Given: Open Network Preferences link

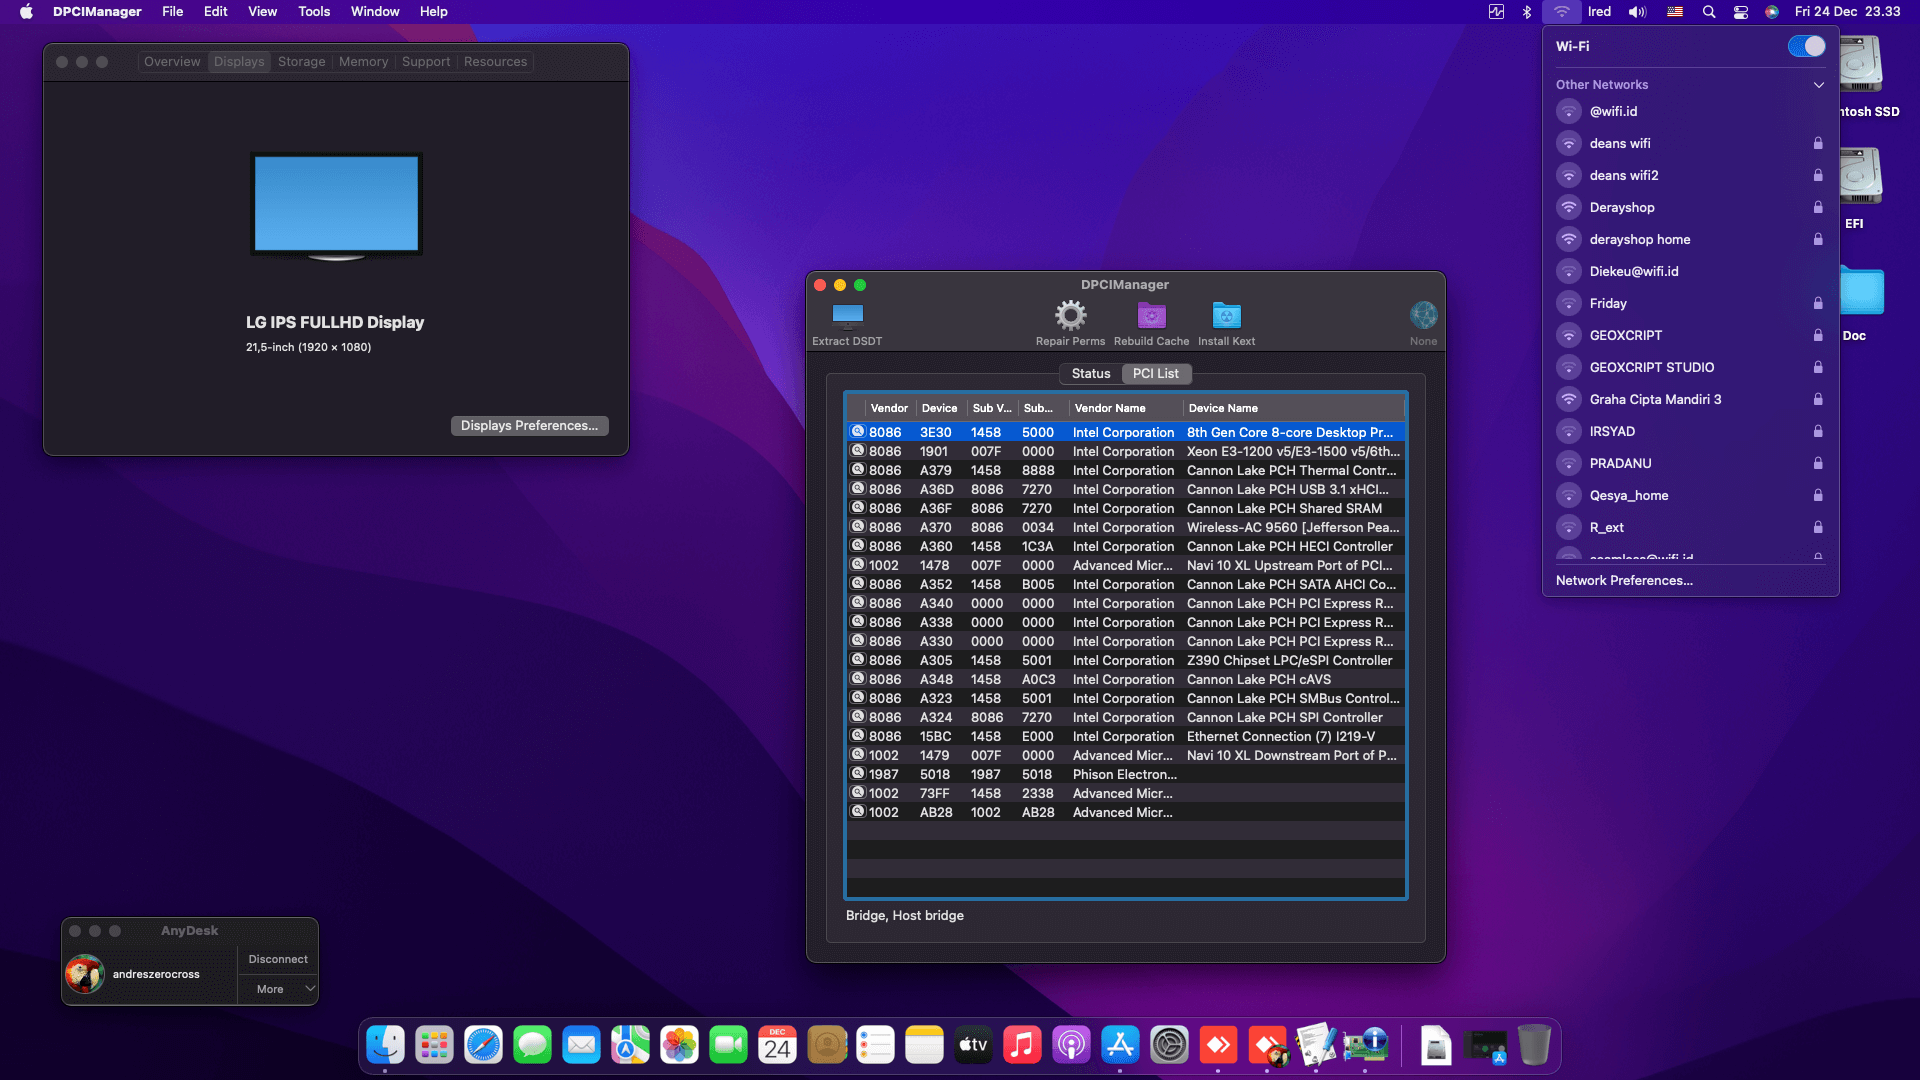Looking at the screenshot, I should 1624,581.
